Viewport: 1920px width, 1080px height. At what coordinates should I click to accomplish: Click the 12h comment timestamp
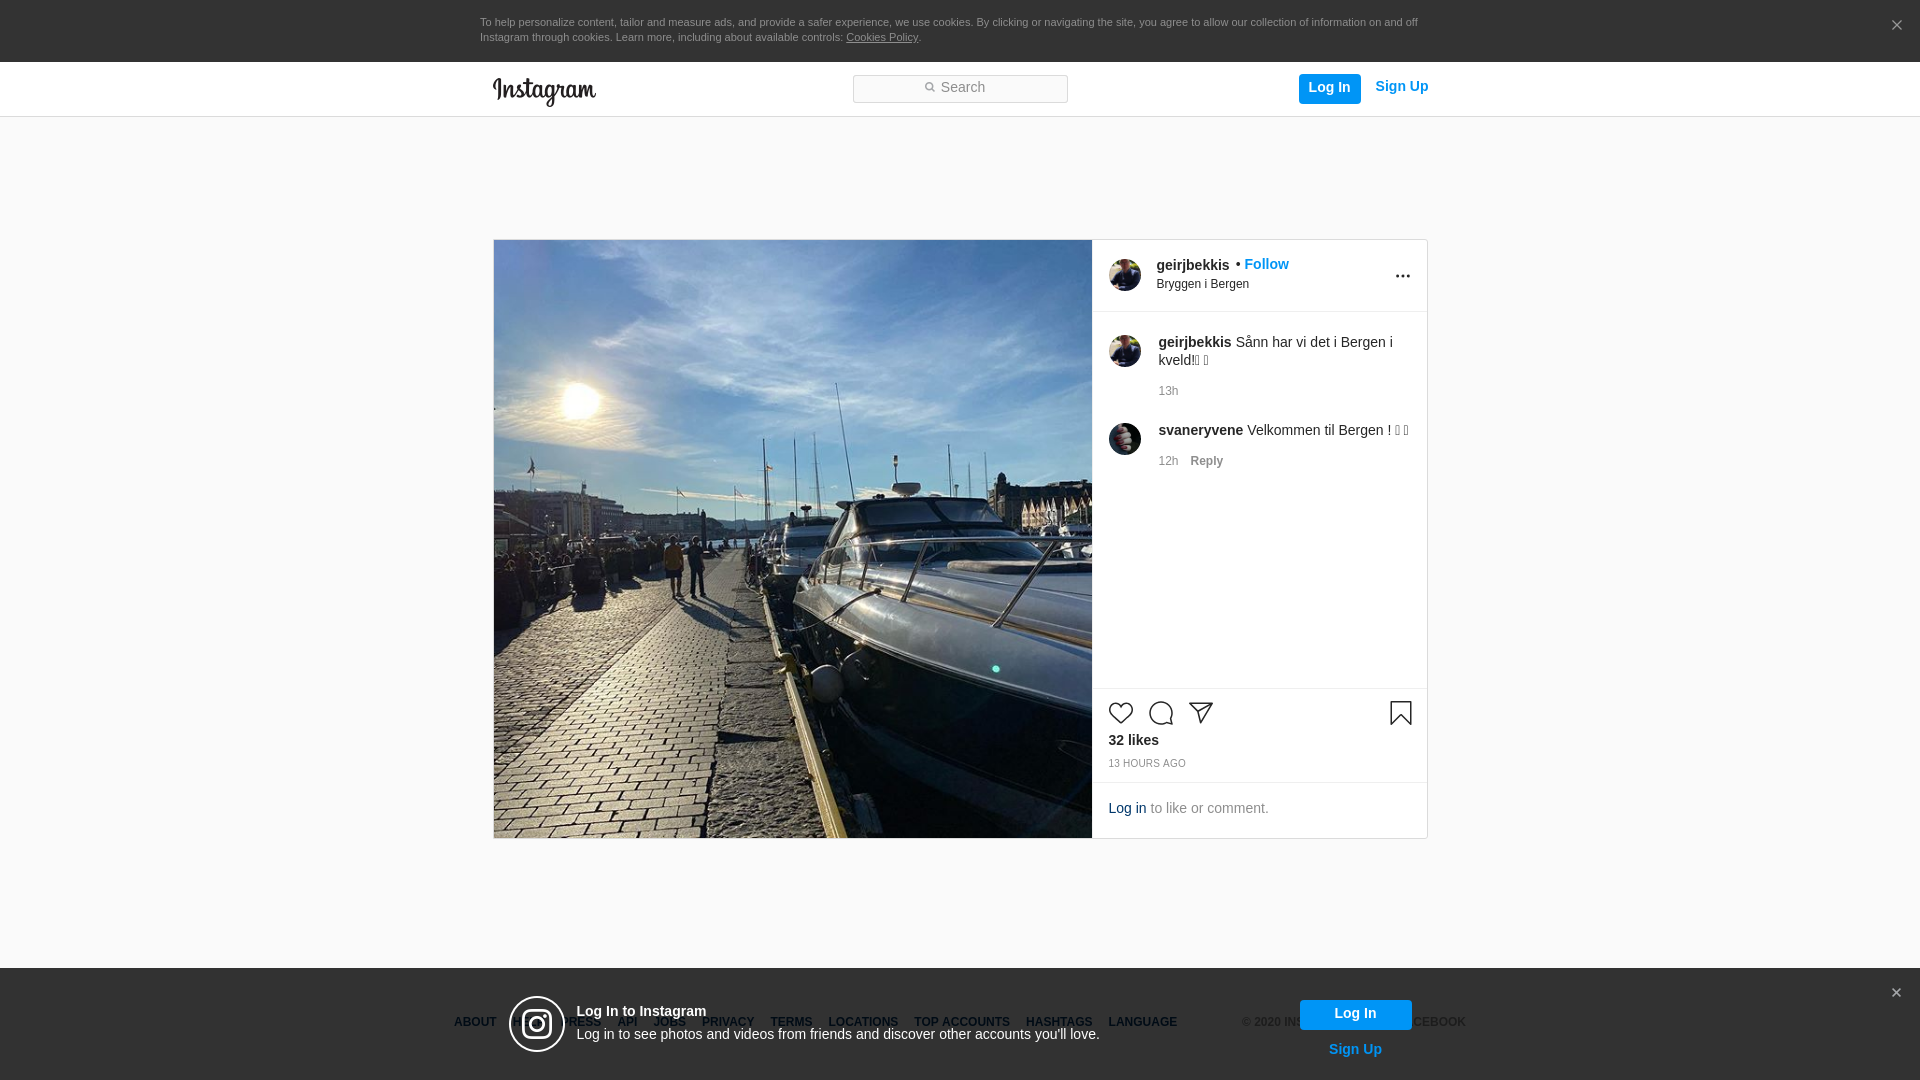(x=1168, y=461)
